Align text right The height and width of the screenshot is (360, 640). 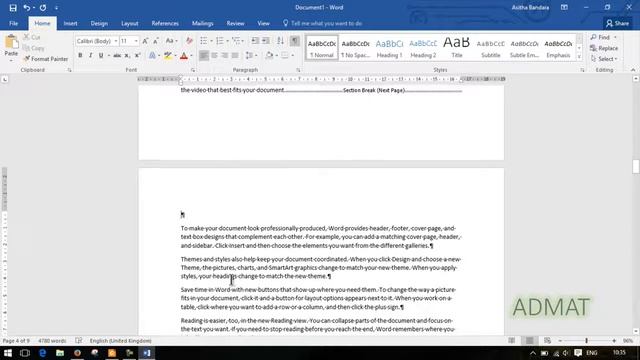(224, 56)
